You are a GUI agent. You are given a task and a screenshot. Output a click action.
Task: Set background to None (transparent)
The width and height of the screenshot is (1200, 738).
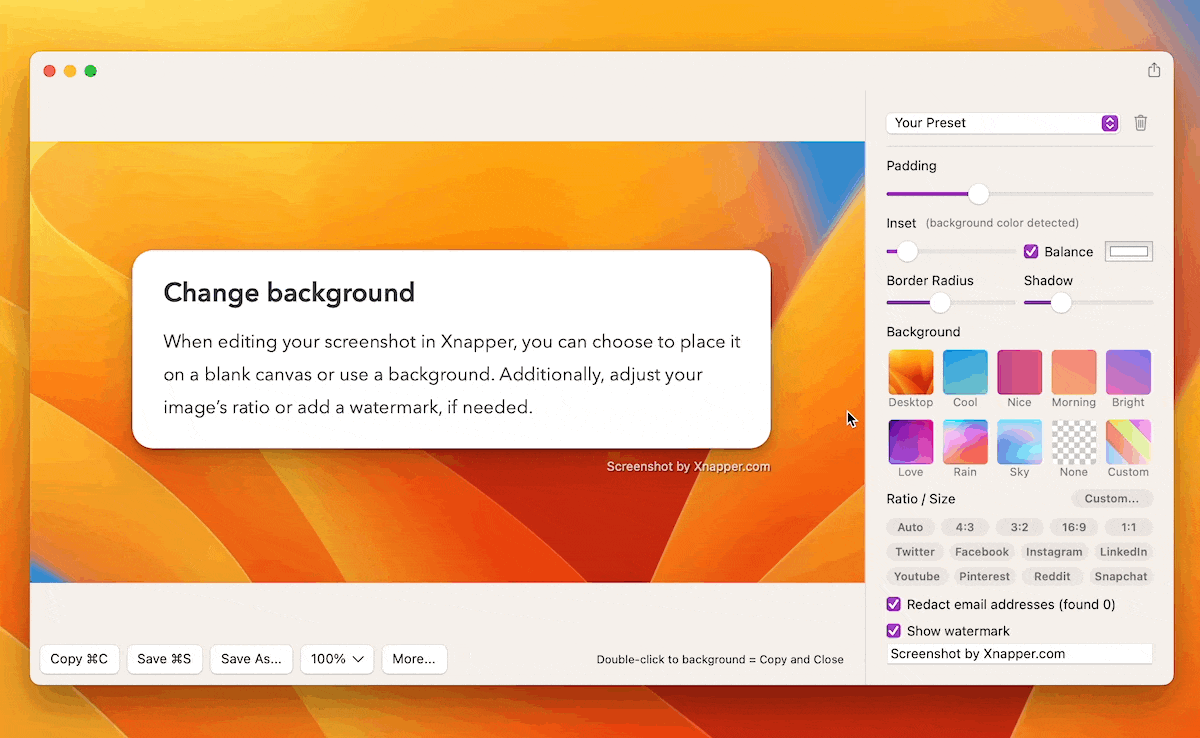tap(1074, 442)
